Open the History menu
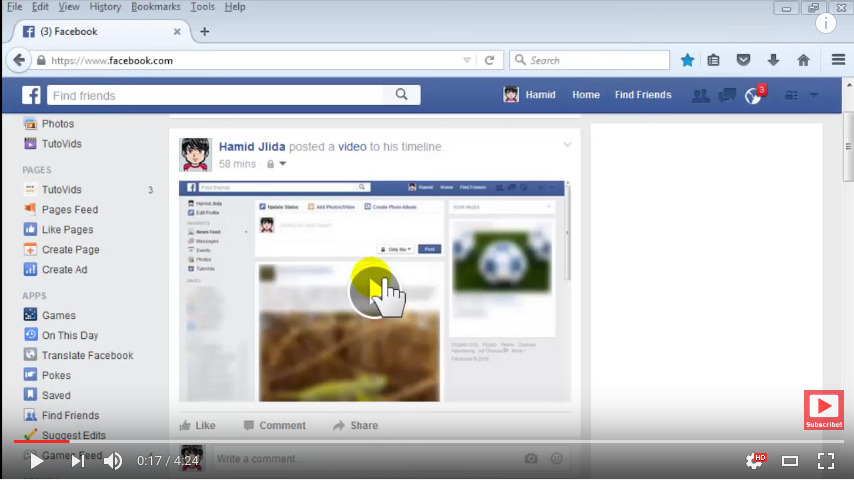 [x=105, y=7]
